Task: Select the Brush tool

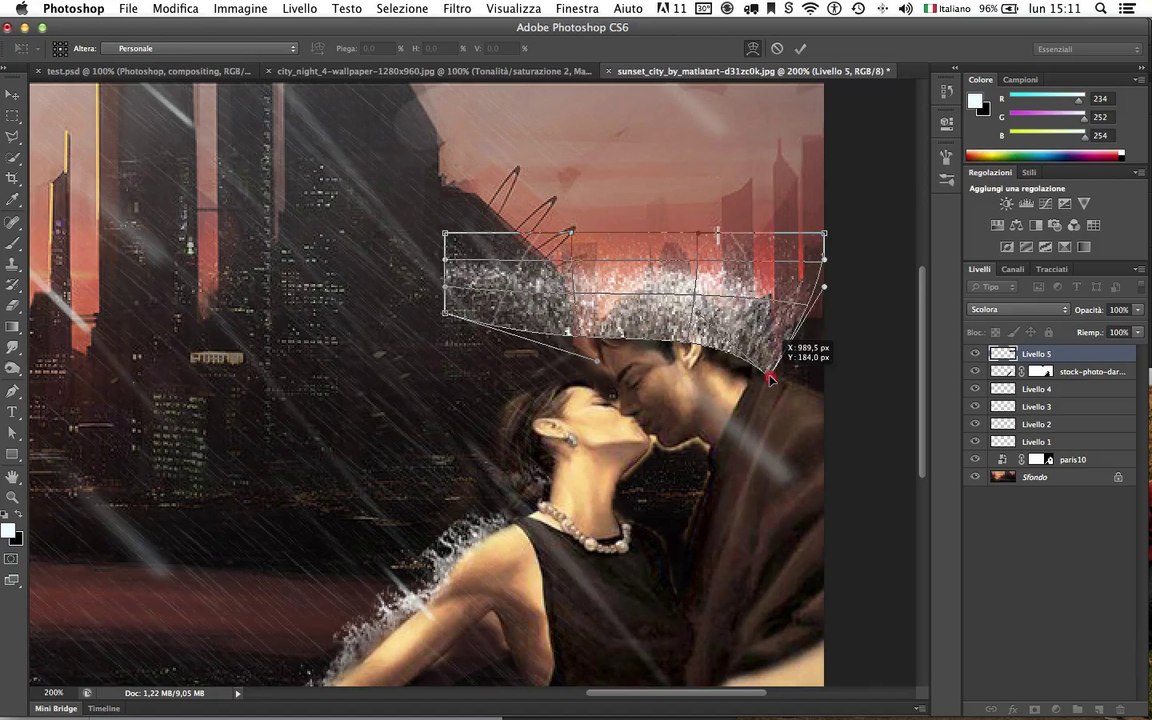Action: tap(12, 242)
